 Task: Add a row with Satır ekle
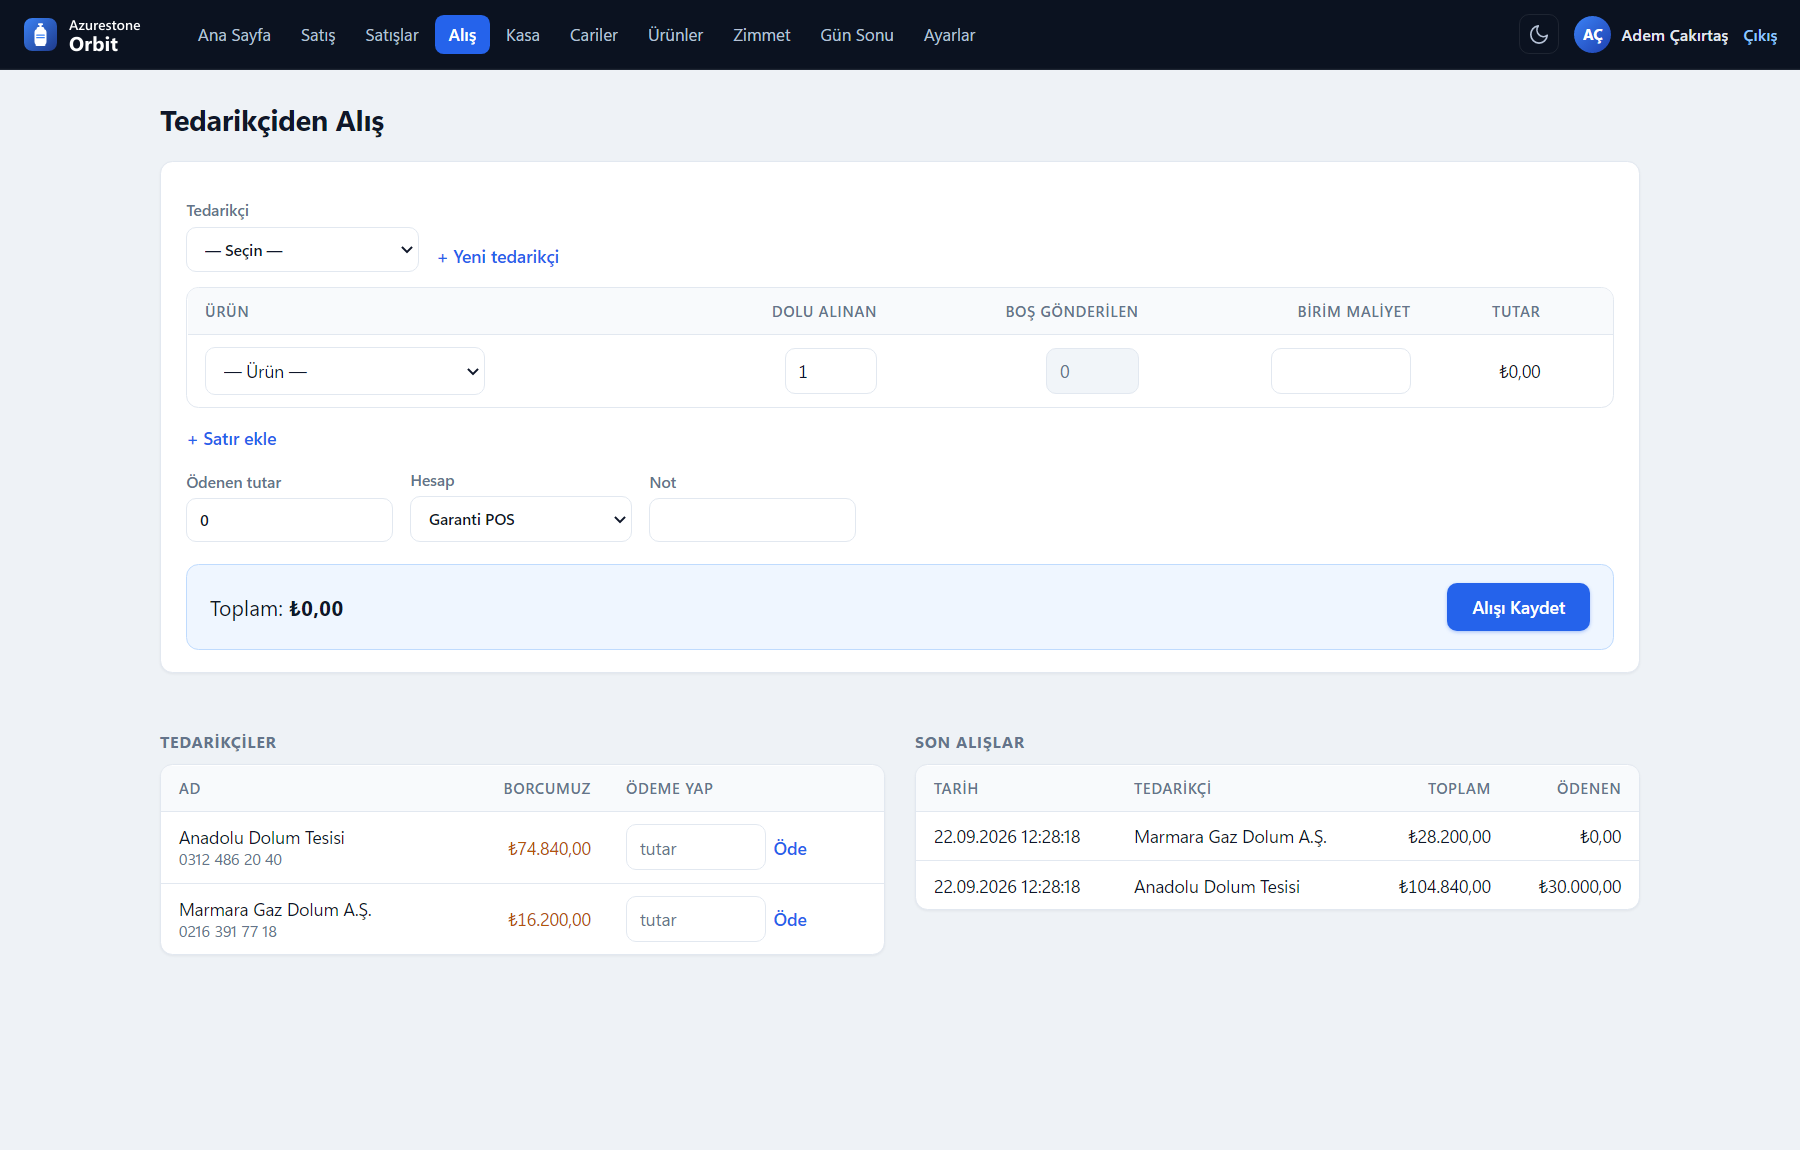pos(232,439)
